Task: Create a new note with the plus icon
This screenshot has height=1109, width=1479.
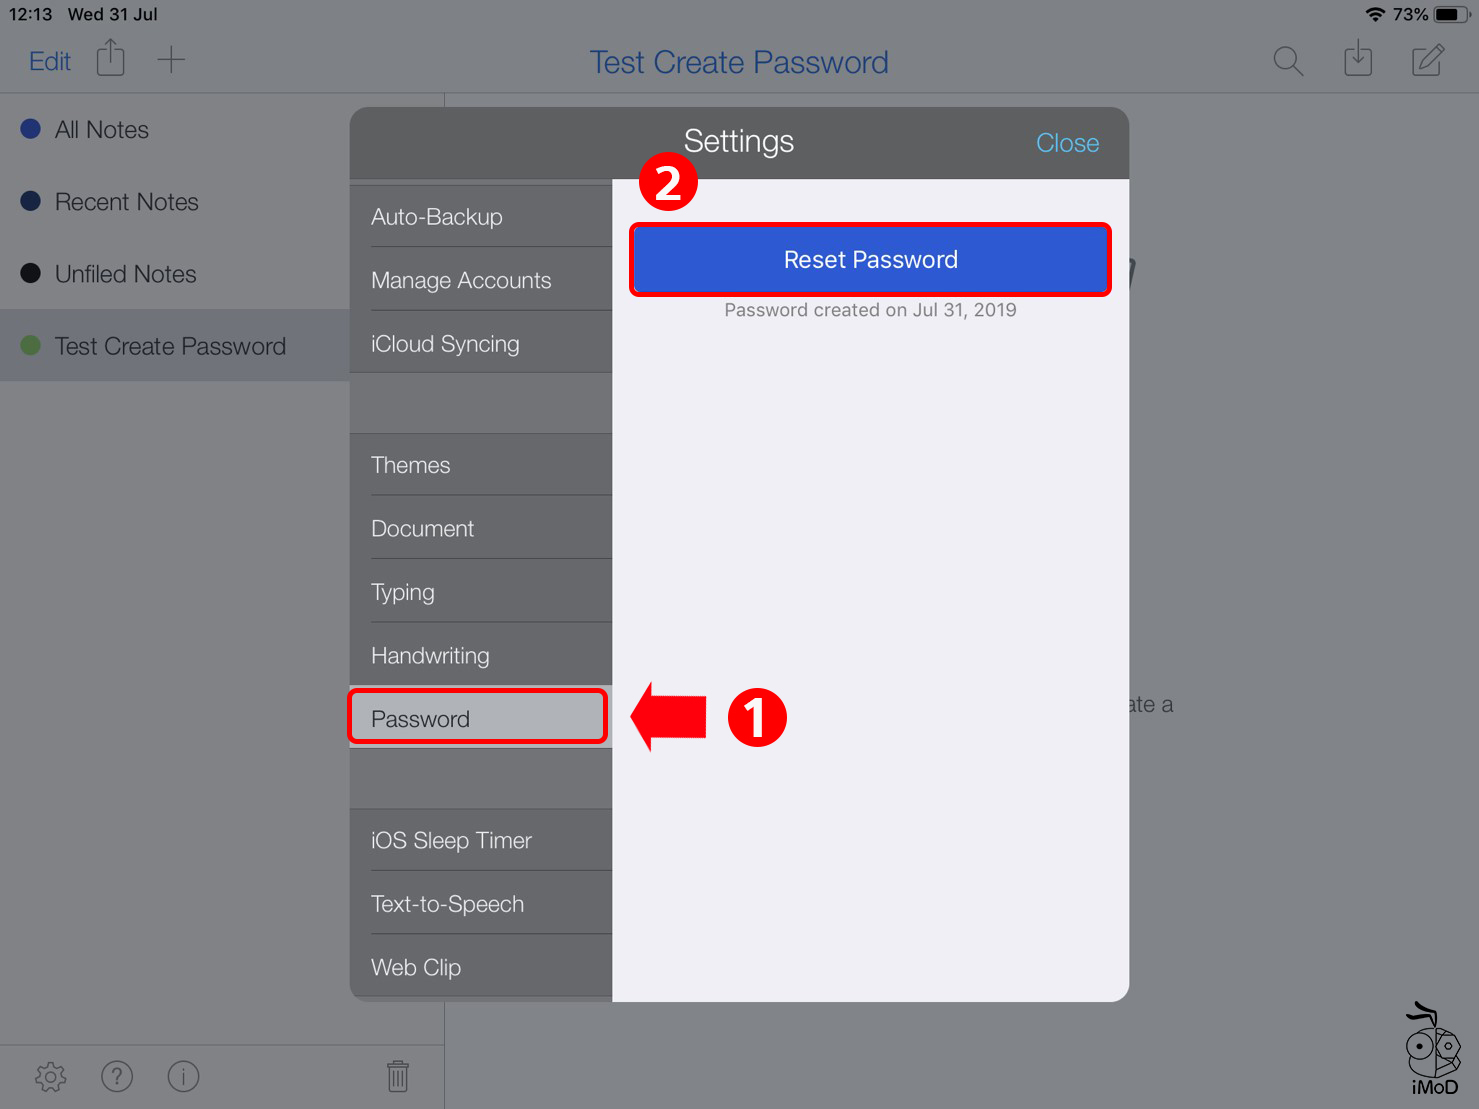Action: [x=171, y=59]
